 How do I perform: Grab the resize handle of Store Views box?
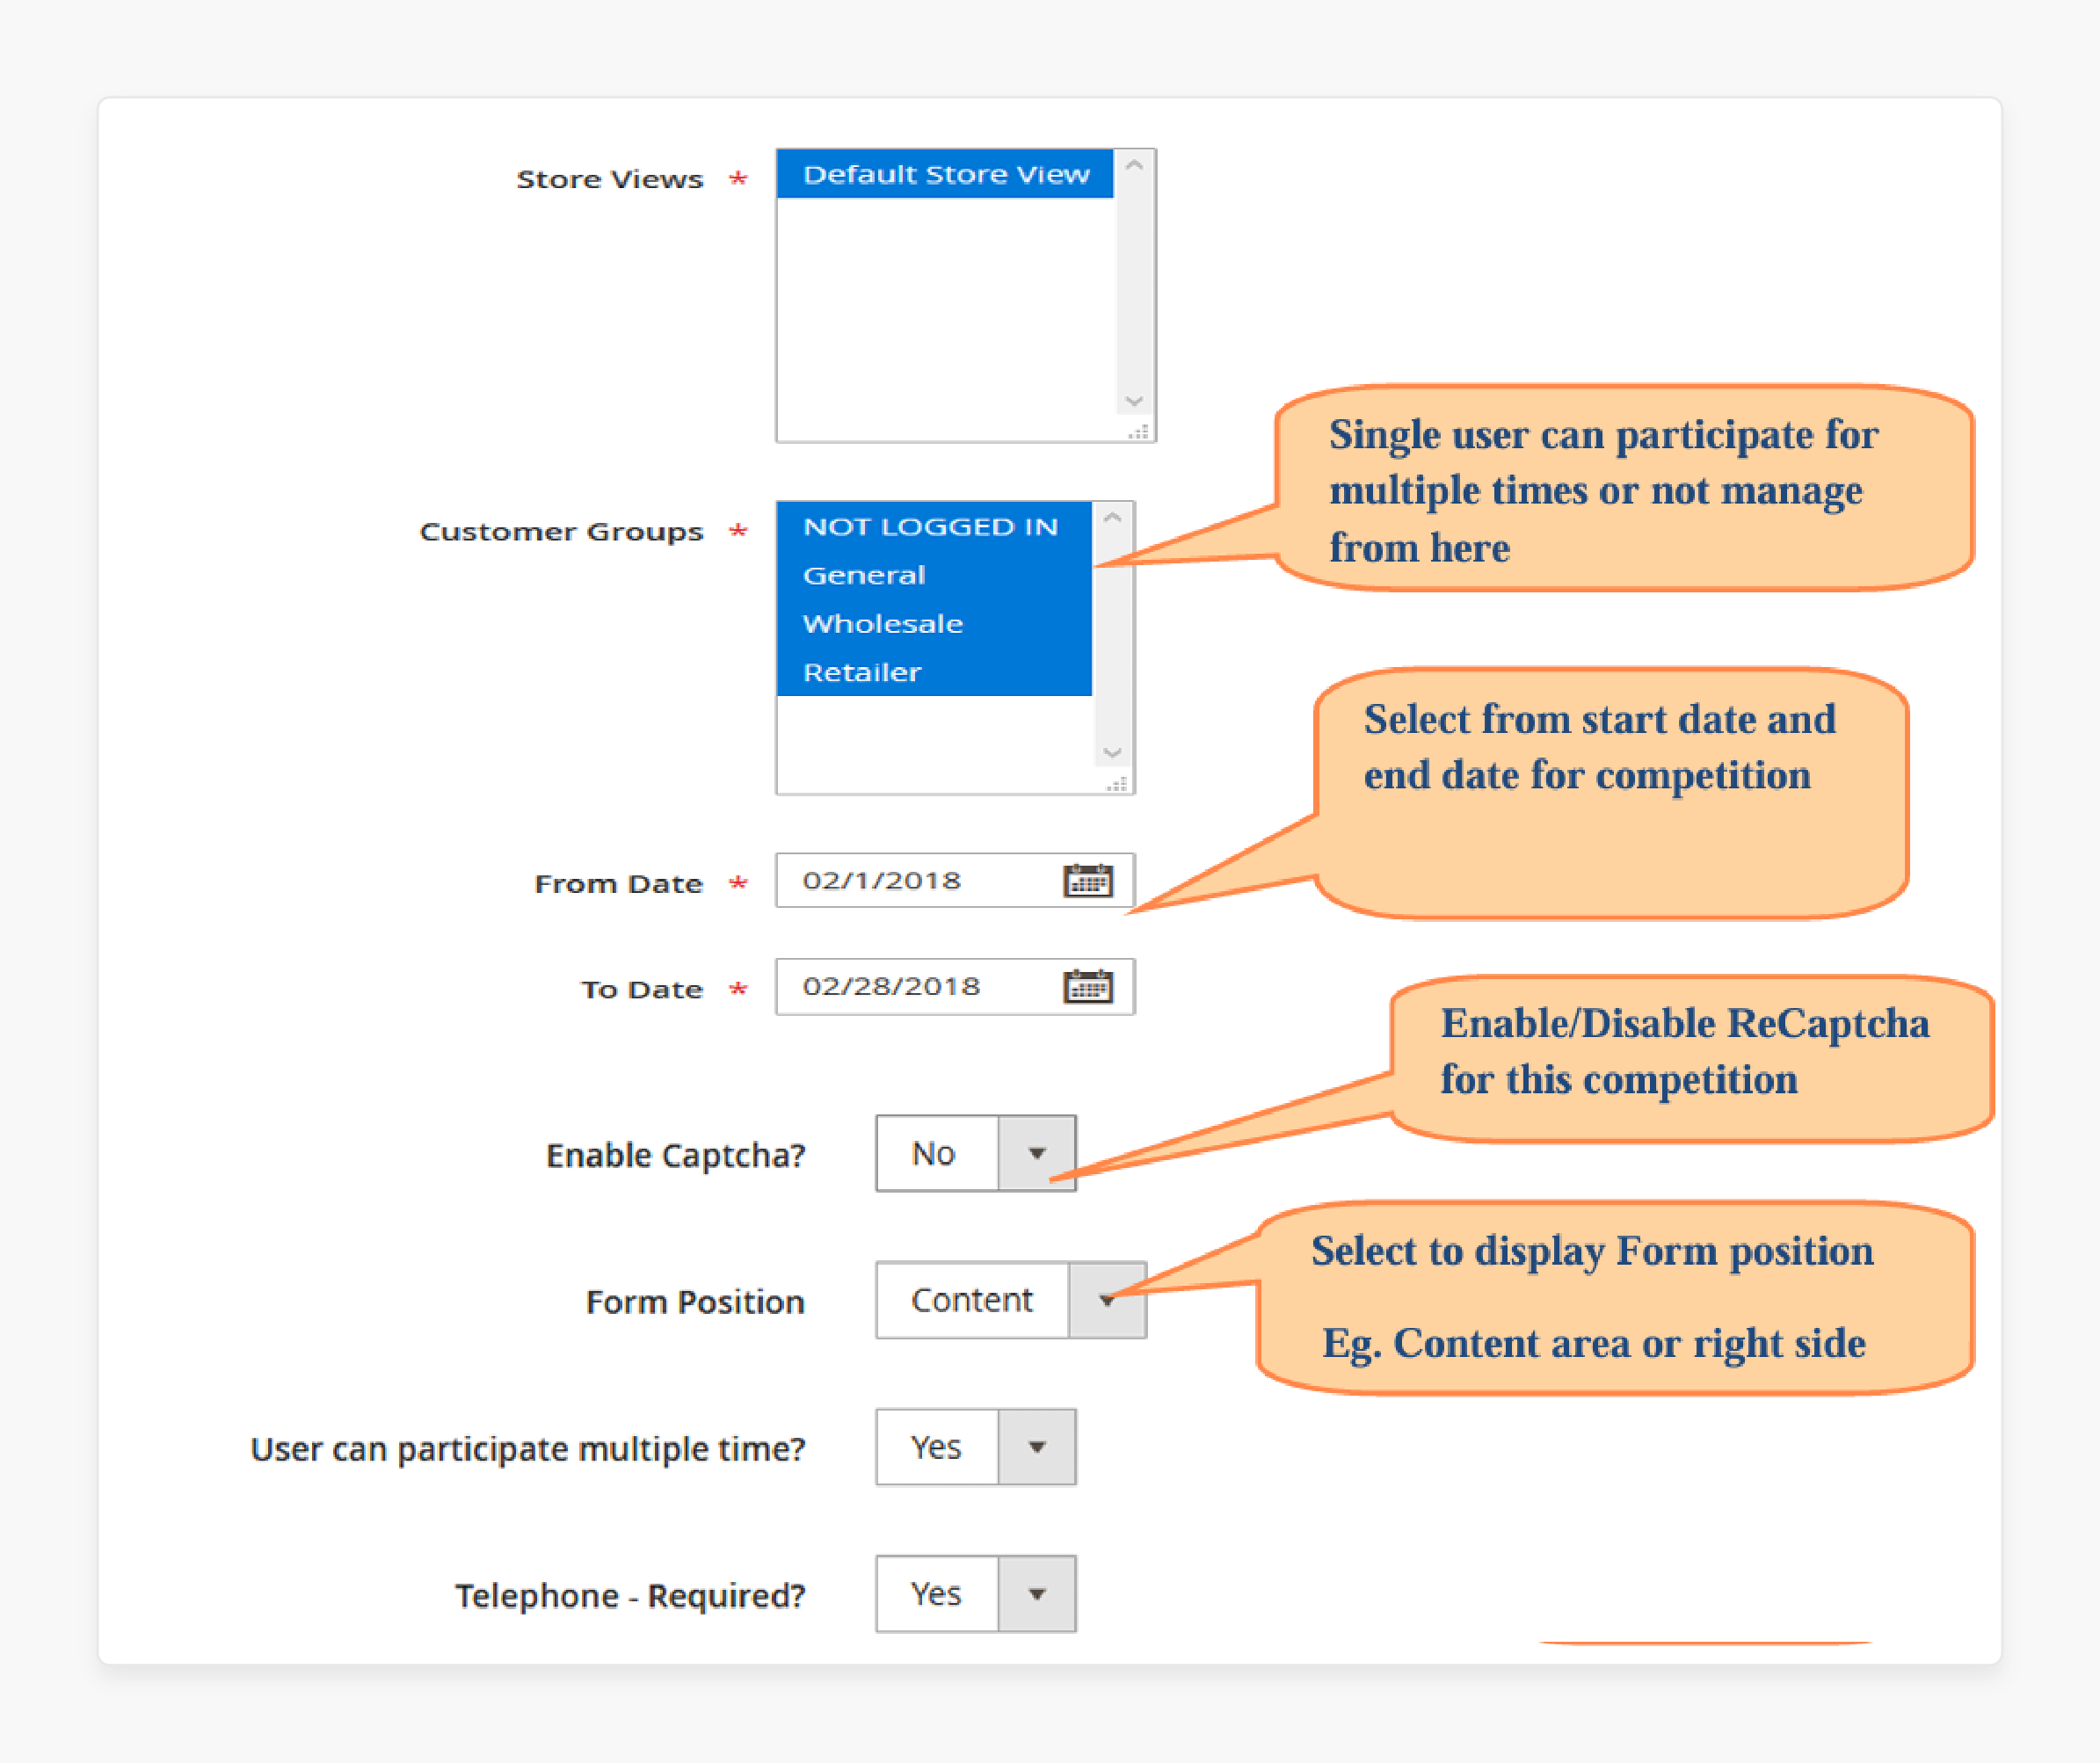click(1139, 431)
